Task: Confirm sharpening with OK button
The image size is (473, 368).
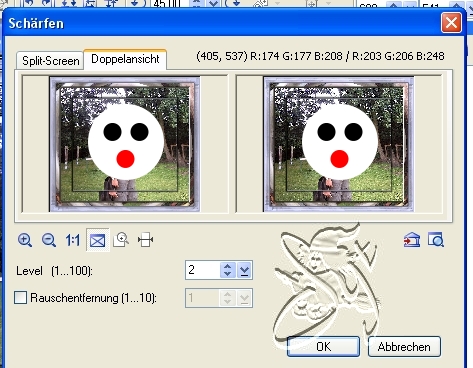Action: click(323, 347)
